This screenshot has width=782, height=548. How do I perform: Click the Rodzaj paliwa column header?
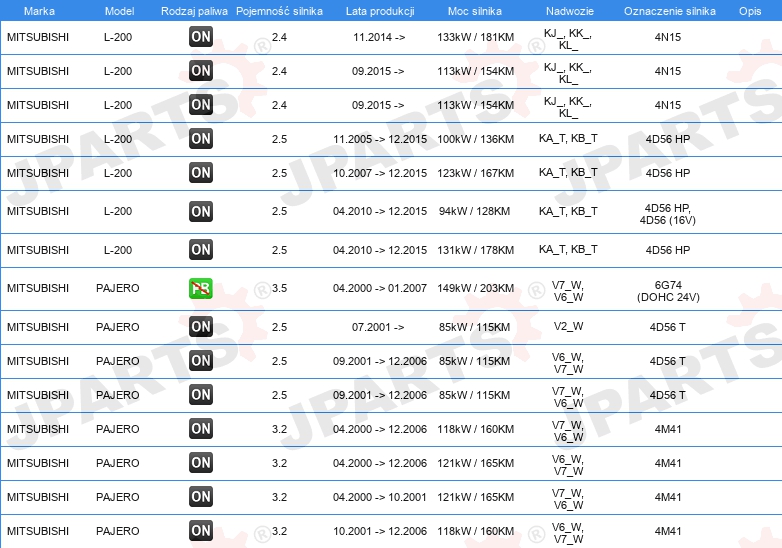(194, 11)
